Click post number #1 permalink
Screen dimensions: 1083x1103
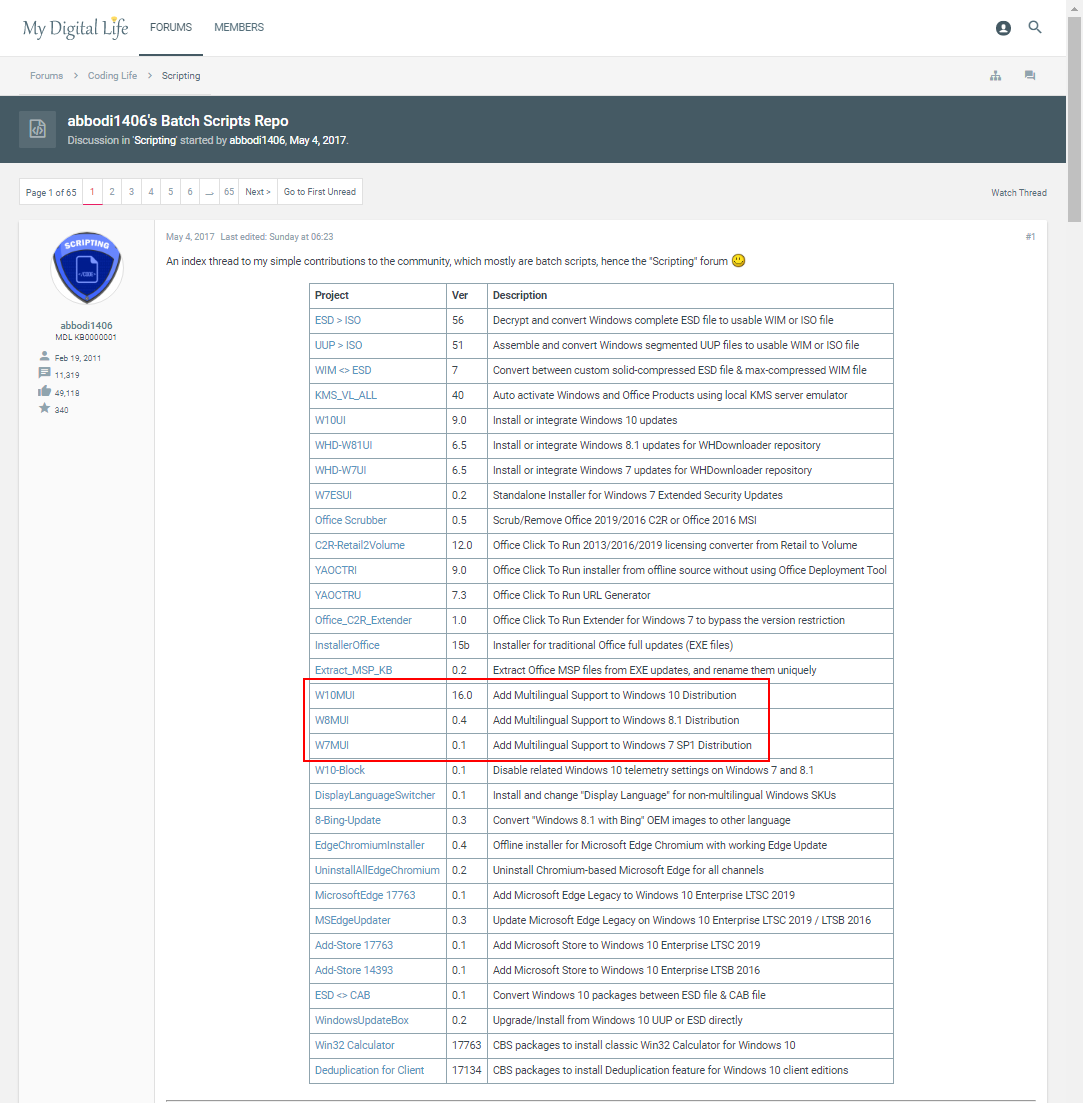click(x=1030, y=236)
